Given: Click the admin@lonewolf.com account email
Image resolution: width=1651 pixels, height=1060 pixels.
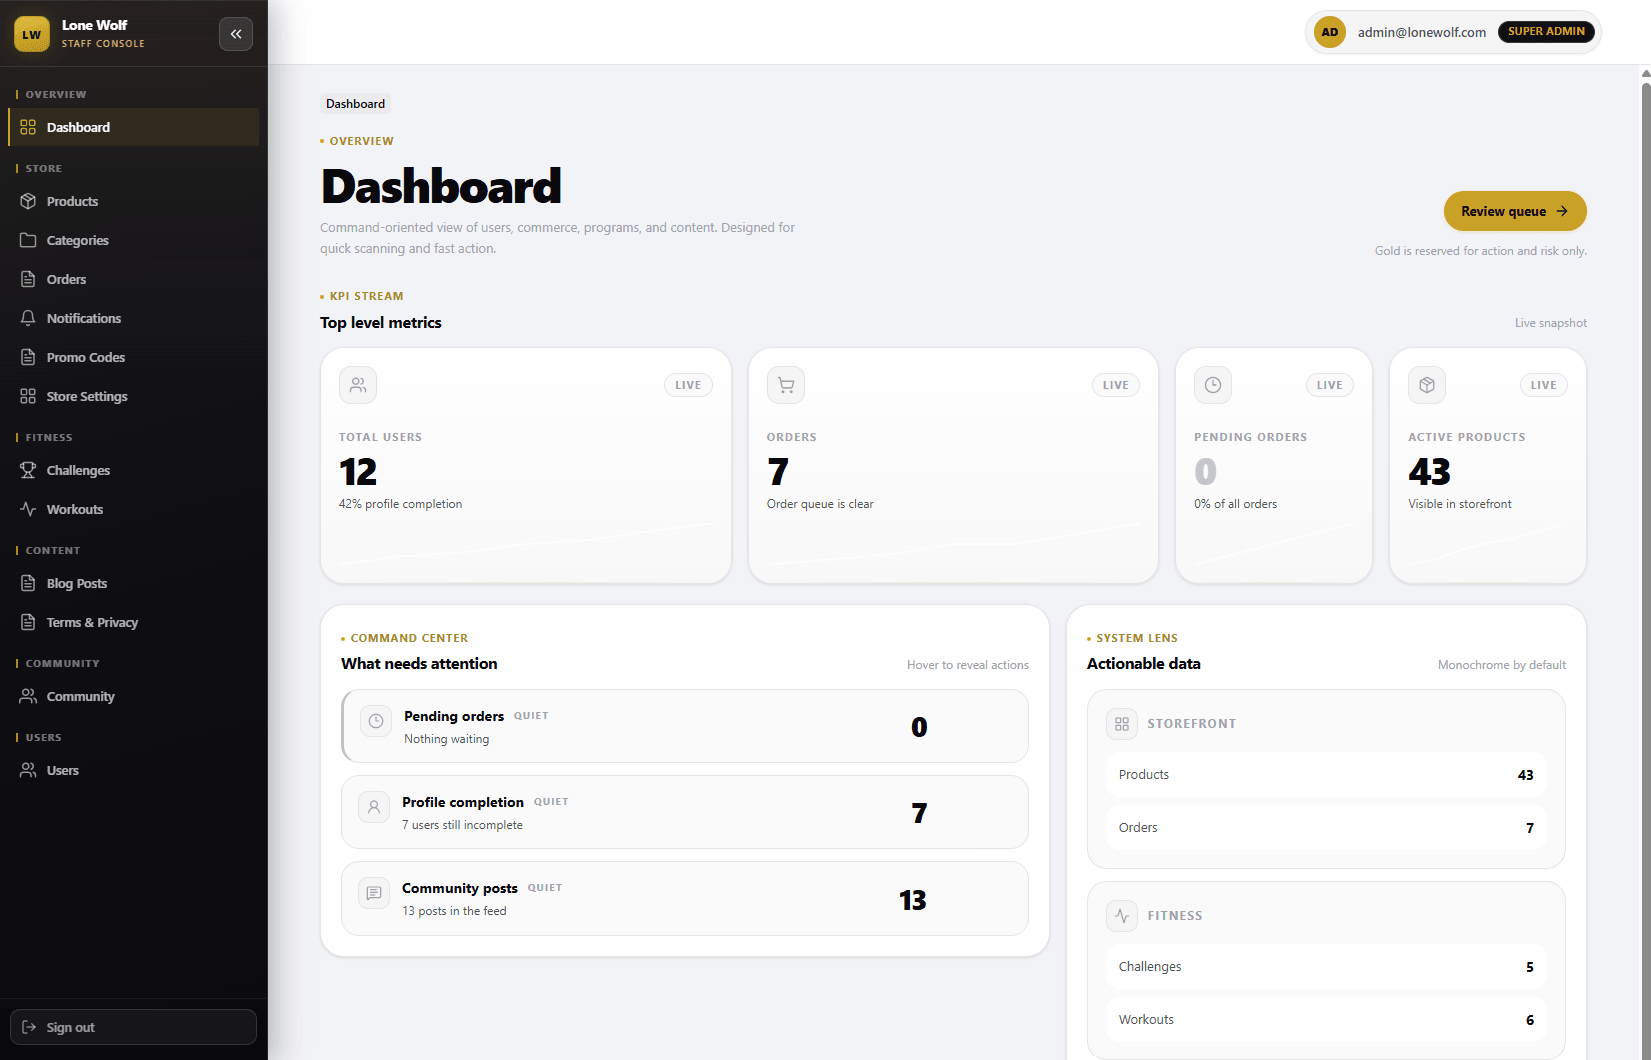Looking at the screenshot, I should pos(1422,32).
